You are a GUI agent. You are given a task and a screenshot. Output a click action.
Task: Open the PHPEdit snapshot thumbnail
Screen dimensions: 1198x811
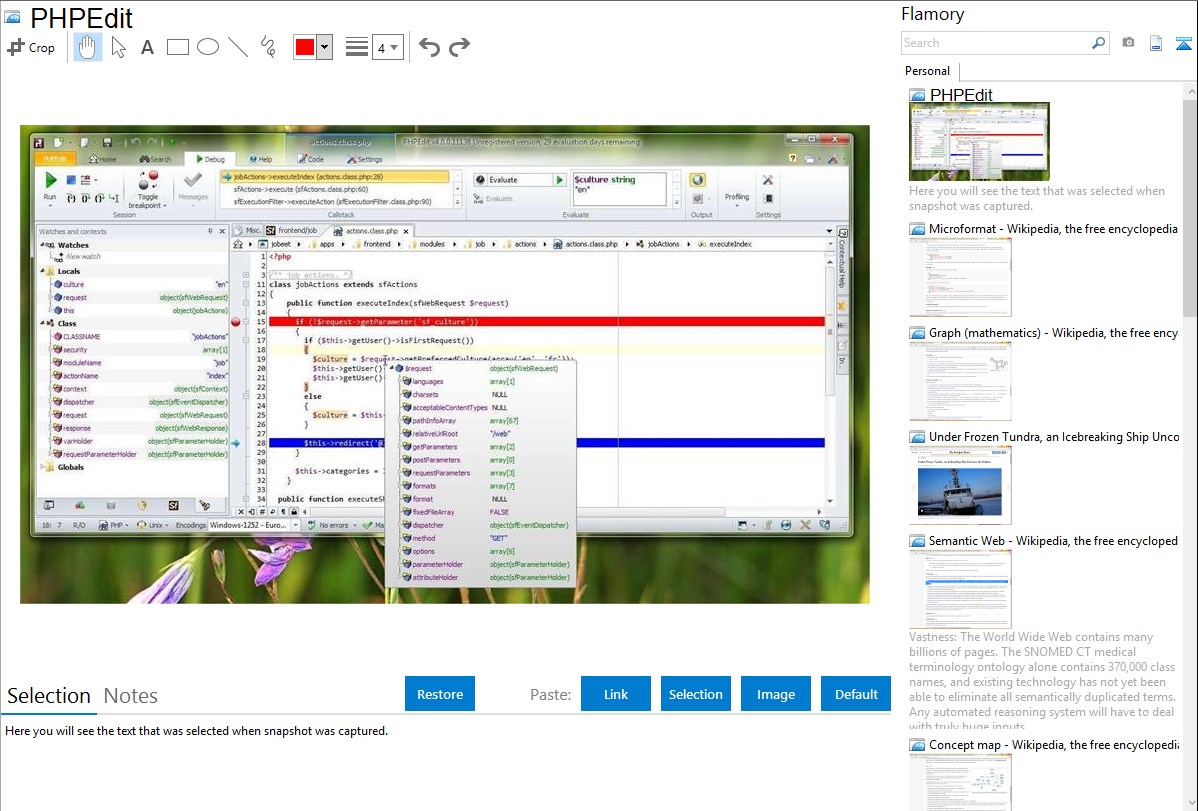coord(979,142)
